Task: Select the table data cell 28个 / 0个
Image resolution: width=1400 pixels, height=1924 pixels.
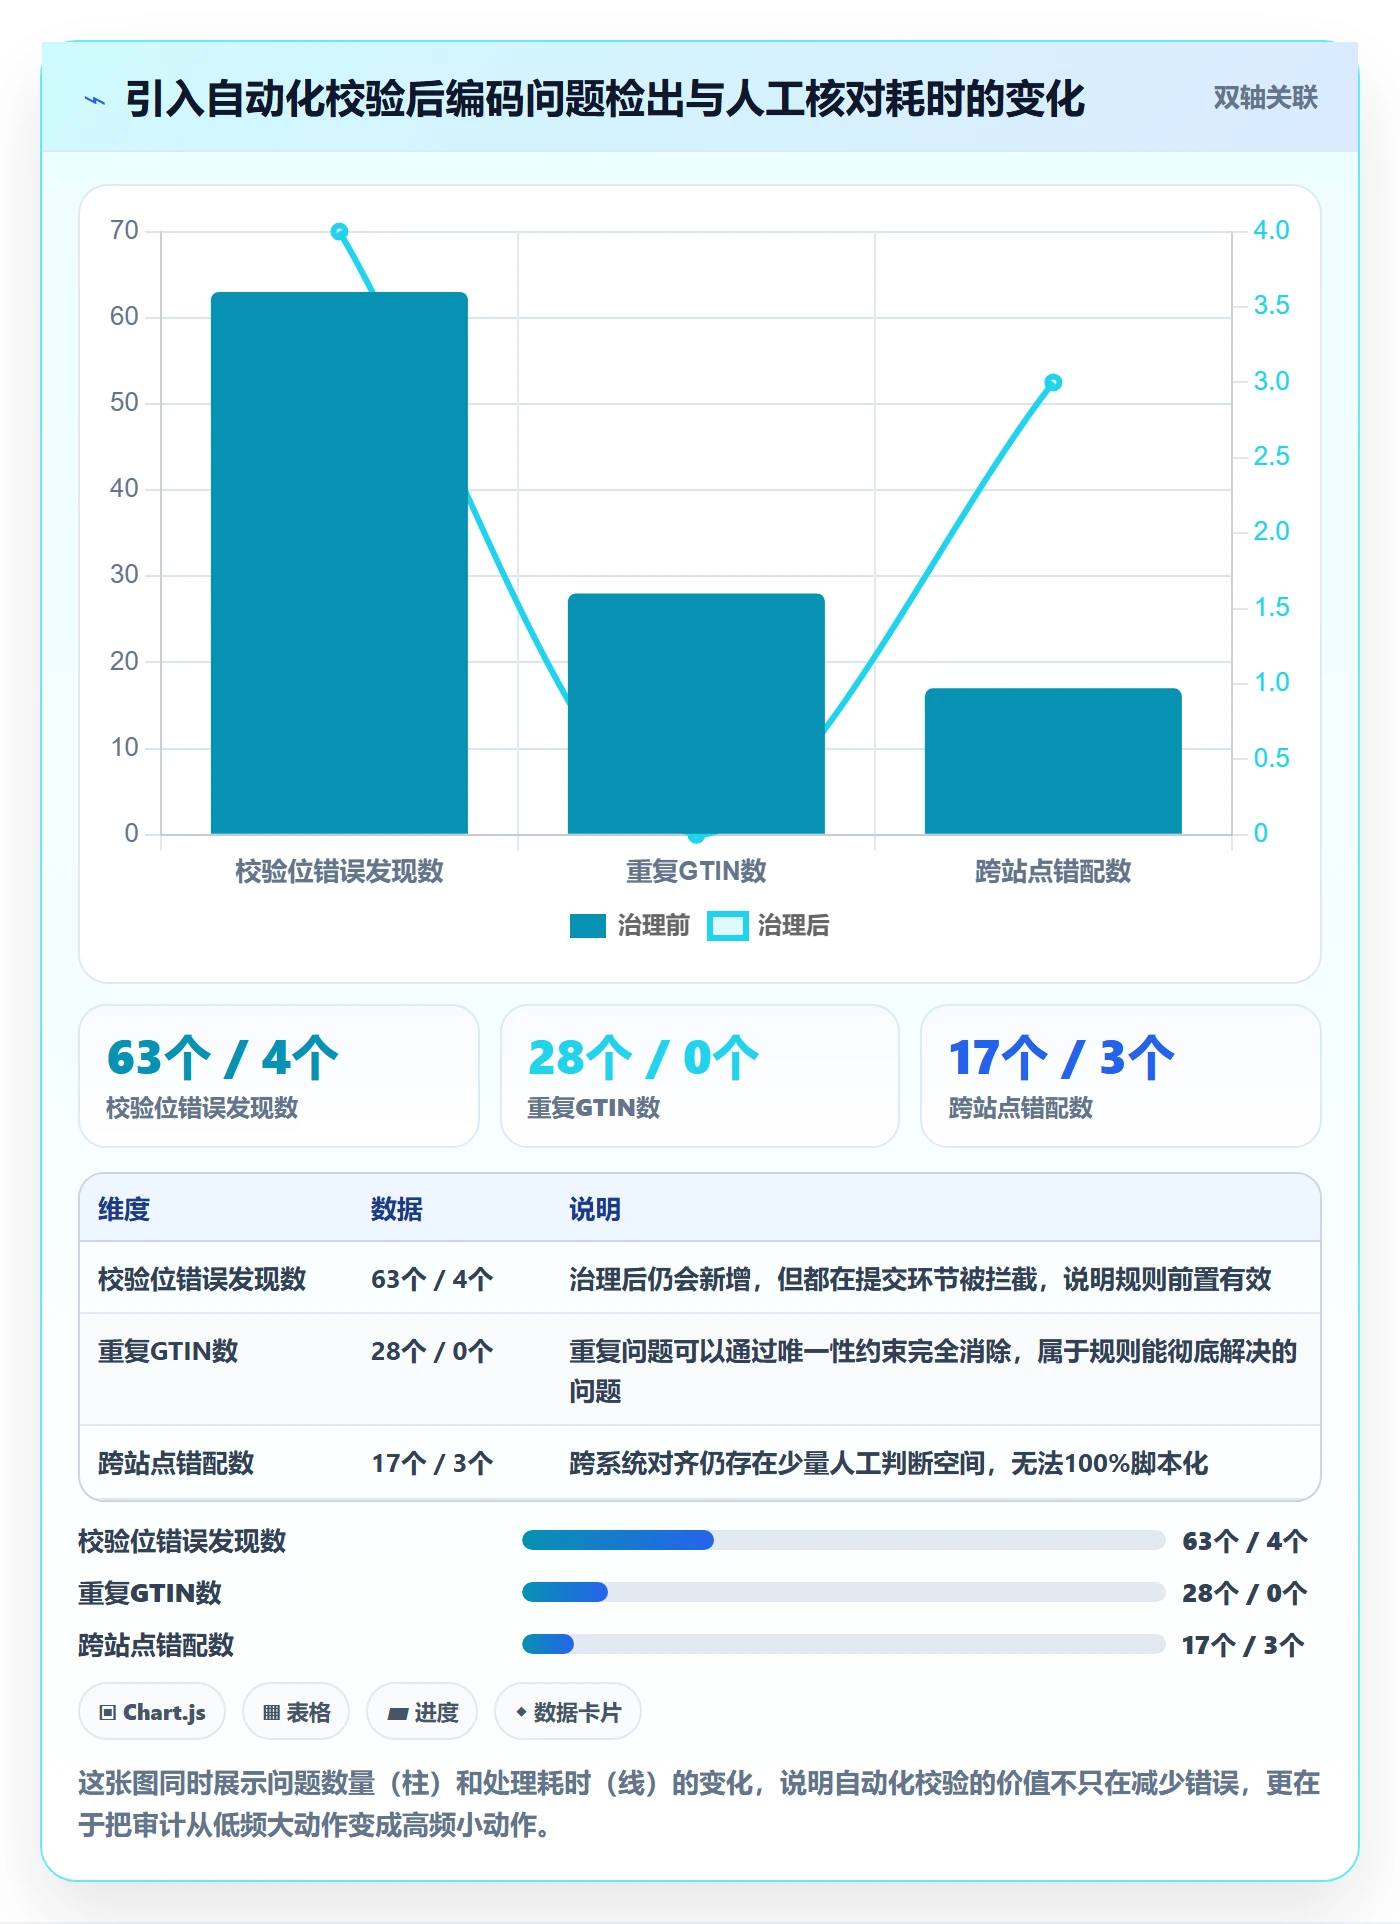Action: [x=432, y=1351]
